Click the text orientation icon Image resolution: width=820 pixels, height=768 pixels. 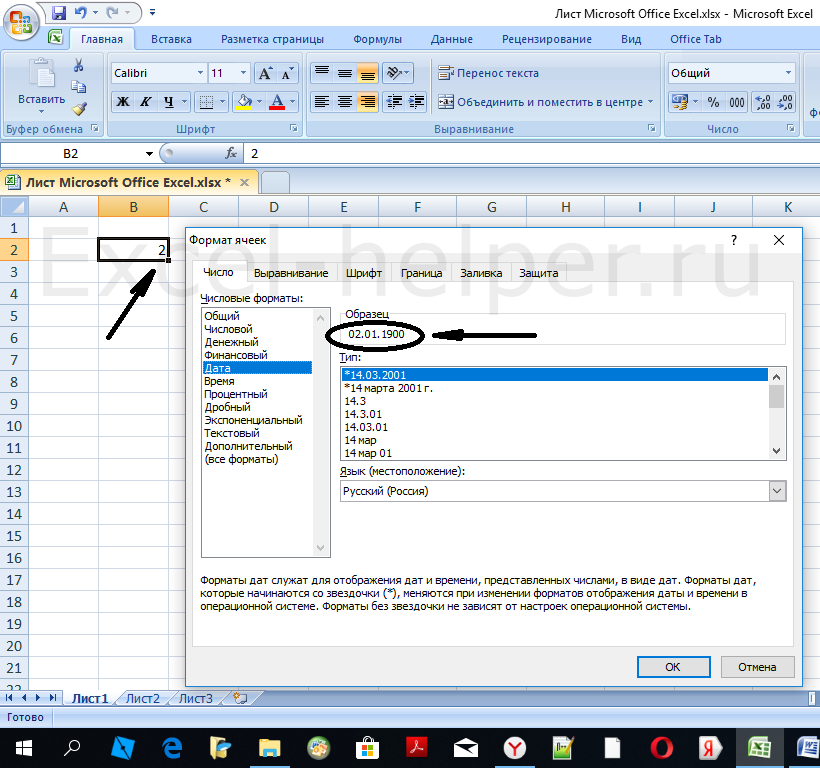394,73
